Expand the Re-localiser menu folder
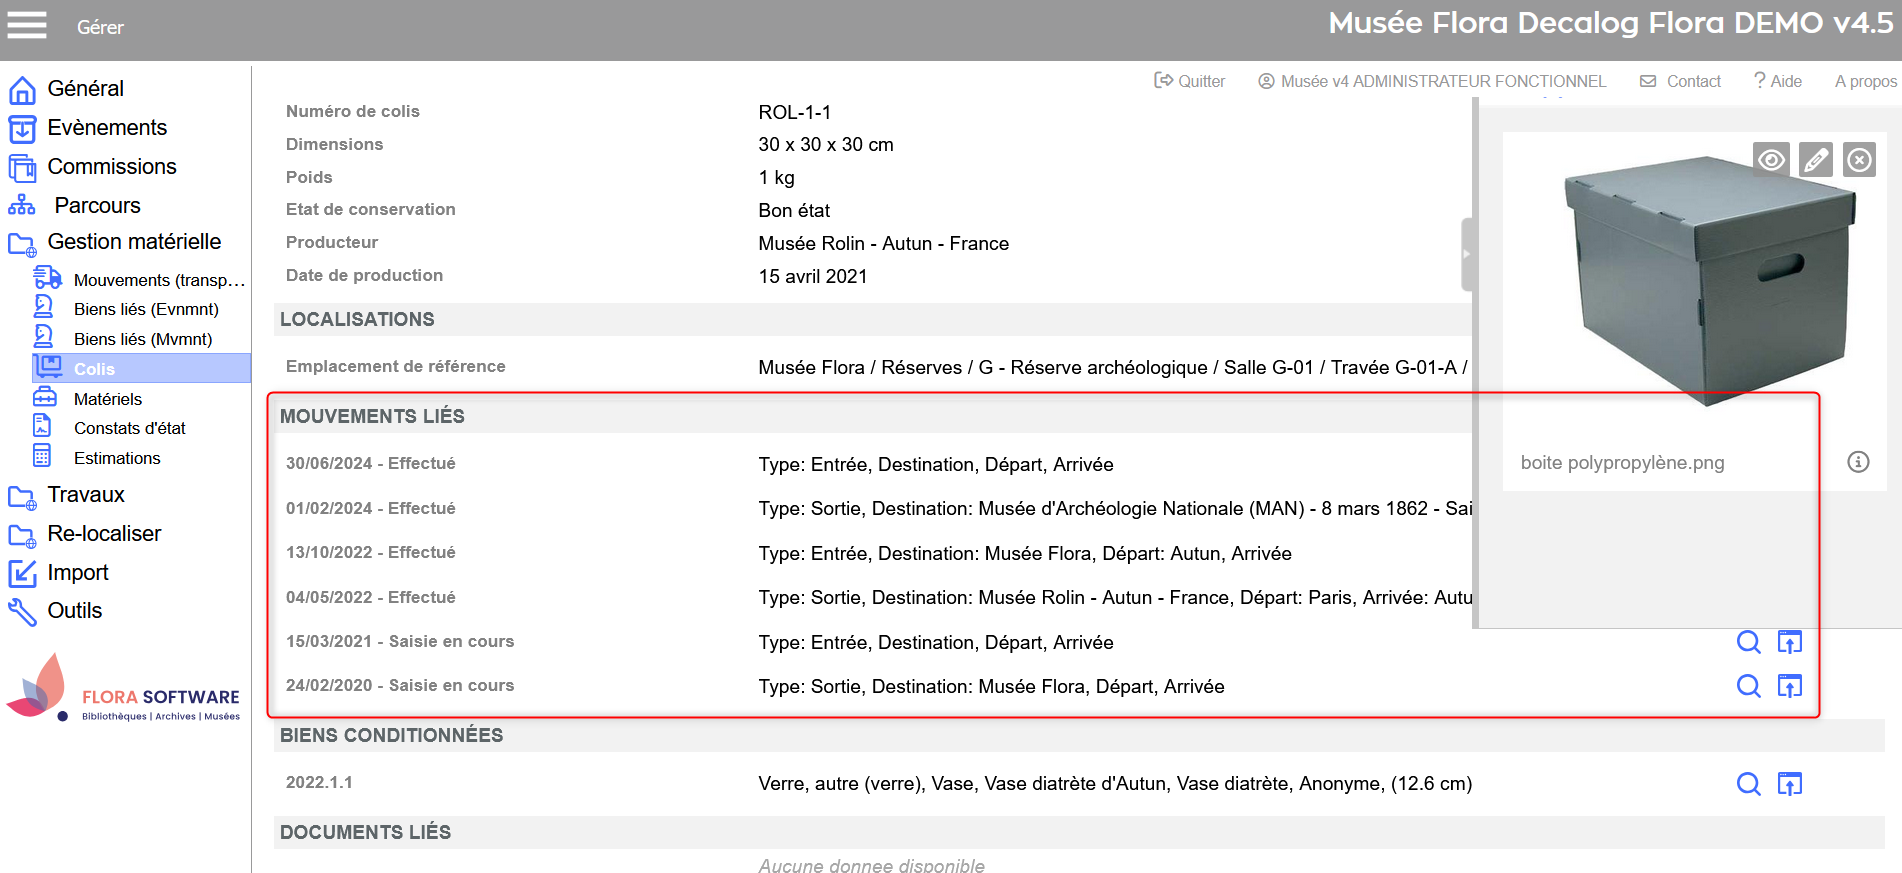The height and width of the screenshot is (873, 1902). pyautogui.click(x=103, y=534)
